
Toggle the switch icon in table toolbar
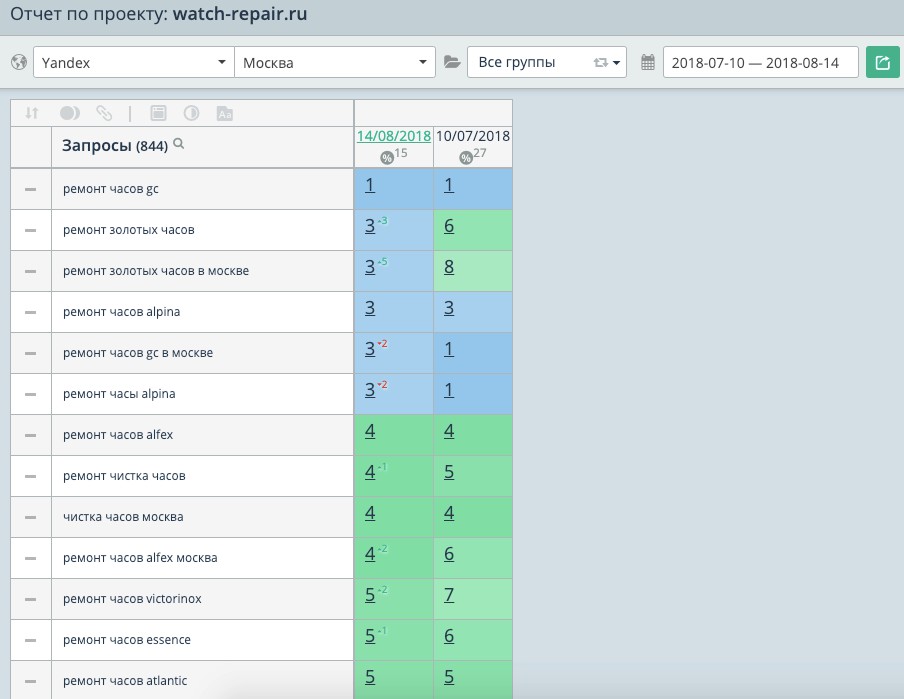coord(70,113)
